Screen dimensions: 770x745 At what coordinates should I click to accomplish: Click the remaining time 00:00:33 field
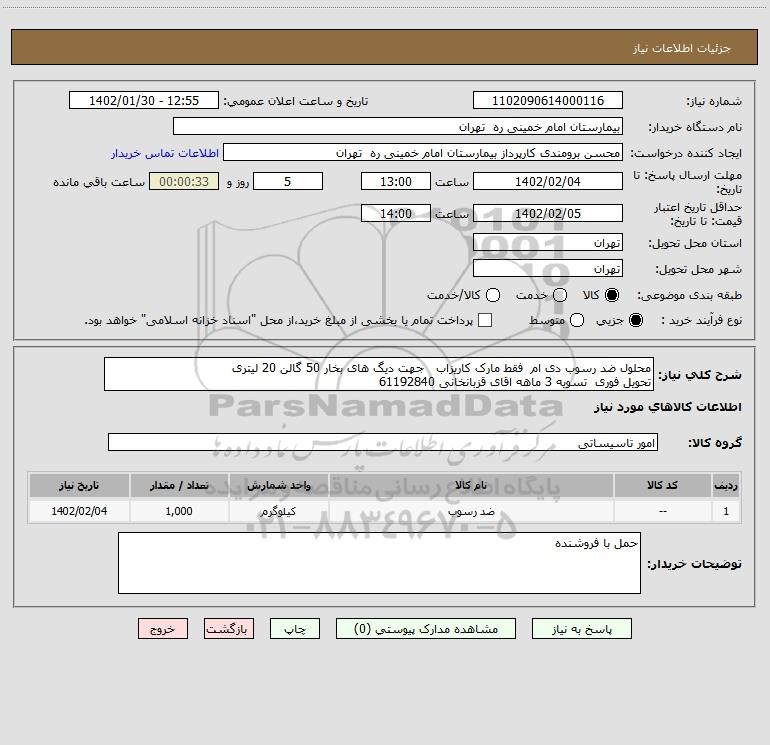pyautogui.click(x=184, y=181)
